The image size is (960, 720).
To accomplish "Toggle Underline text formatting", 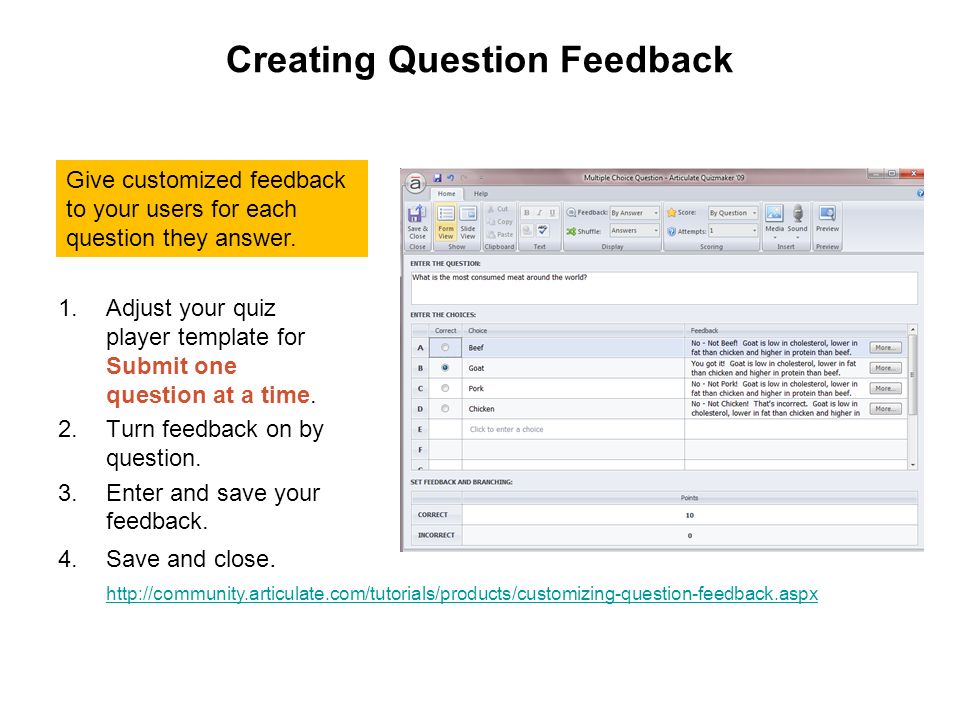I will (x=552, y=212).
